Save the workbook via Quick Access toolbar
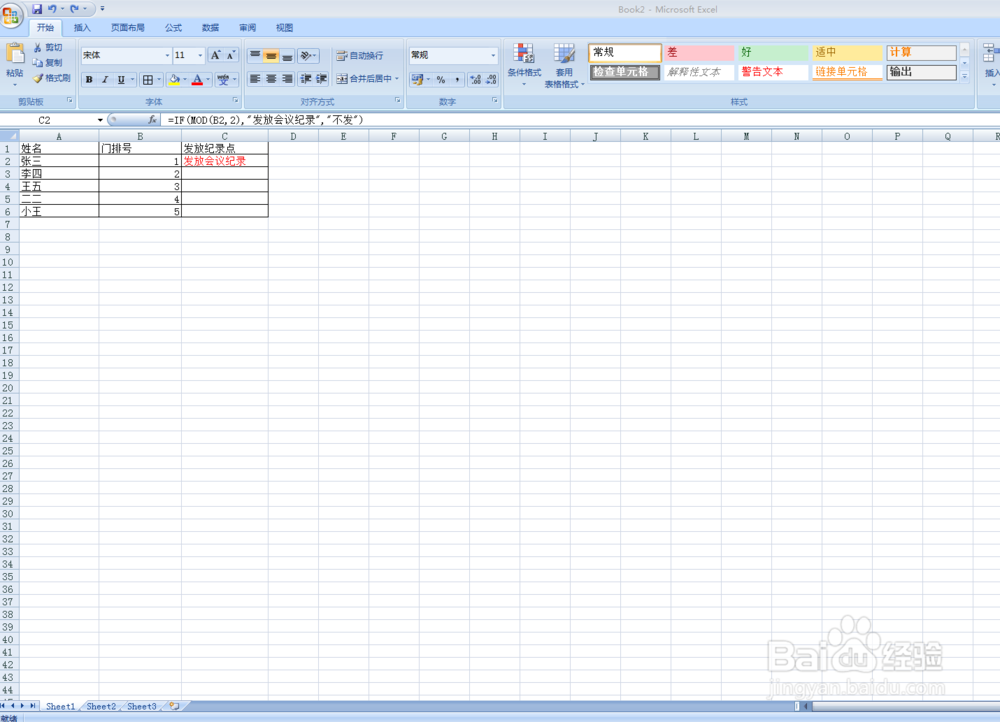 click(x=37, y=9)
